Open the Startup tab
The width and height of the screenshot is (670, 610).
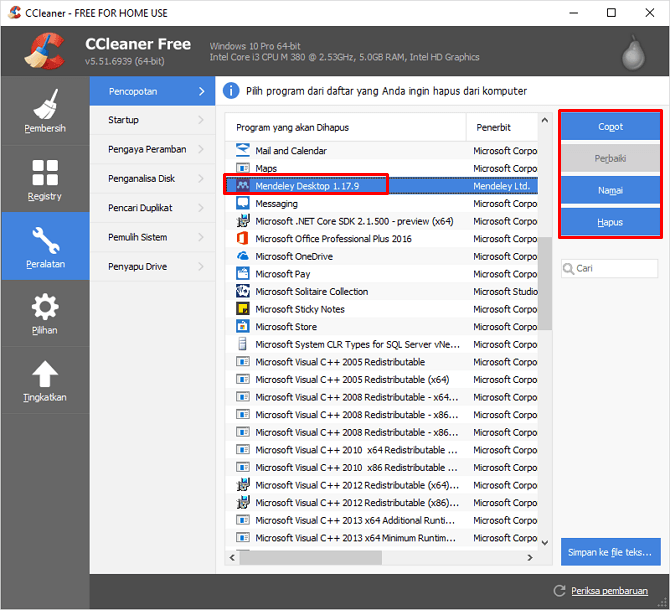tap(148, 120)
